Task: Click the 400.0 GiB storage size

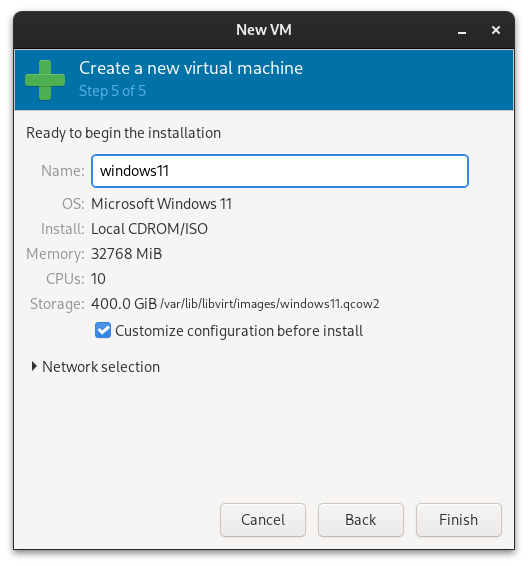Action: coord(124,304)
